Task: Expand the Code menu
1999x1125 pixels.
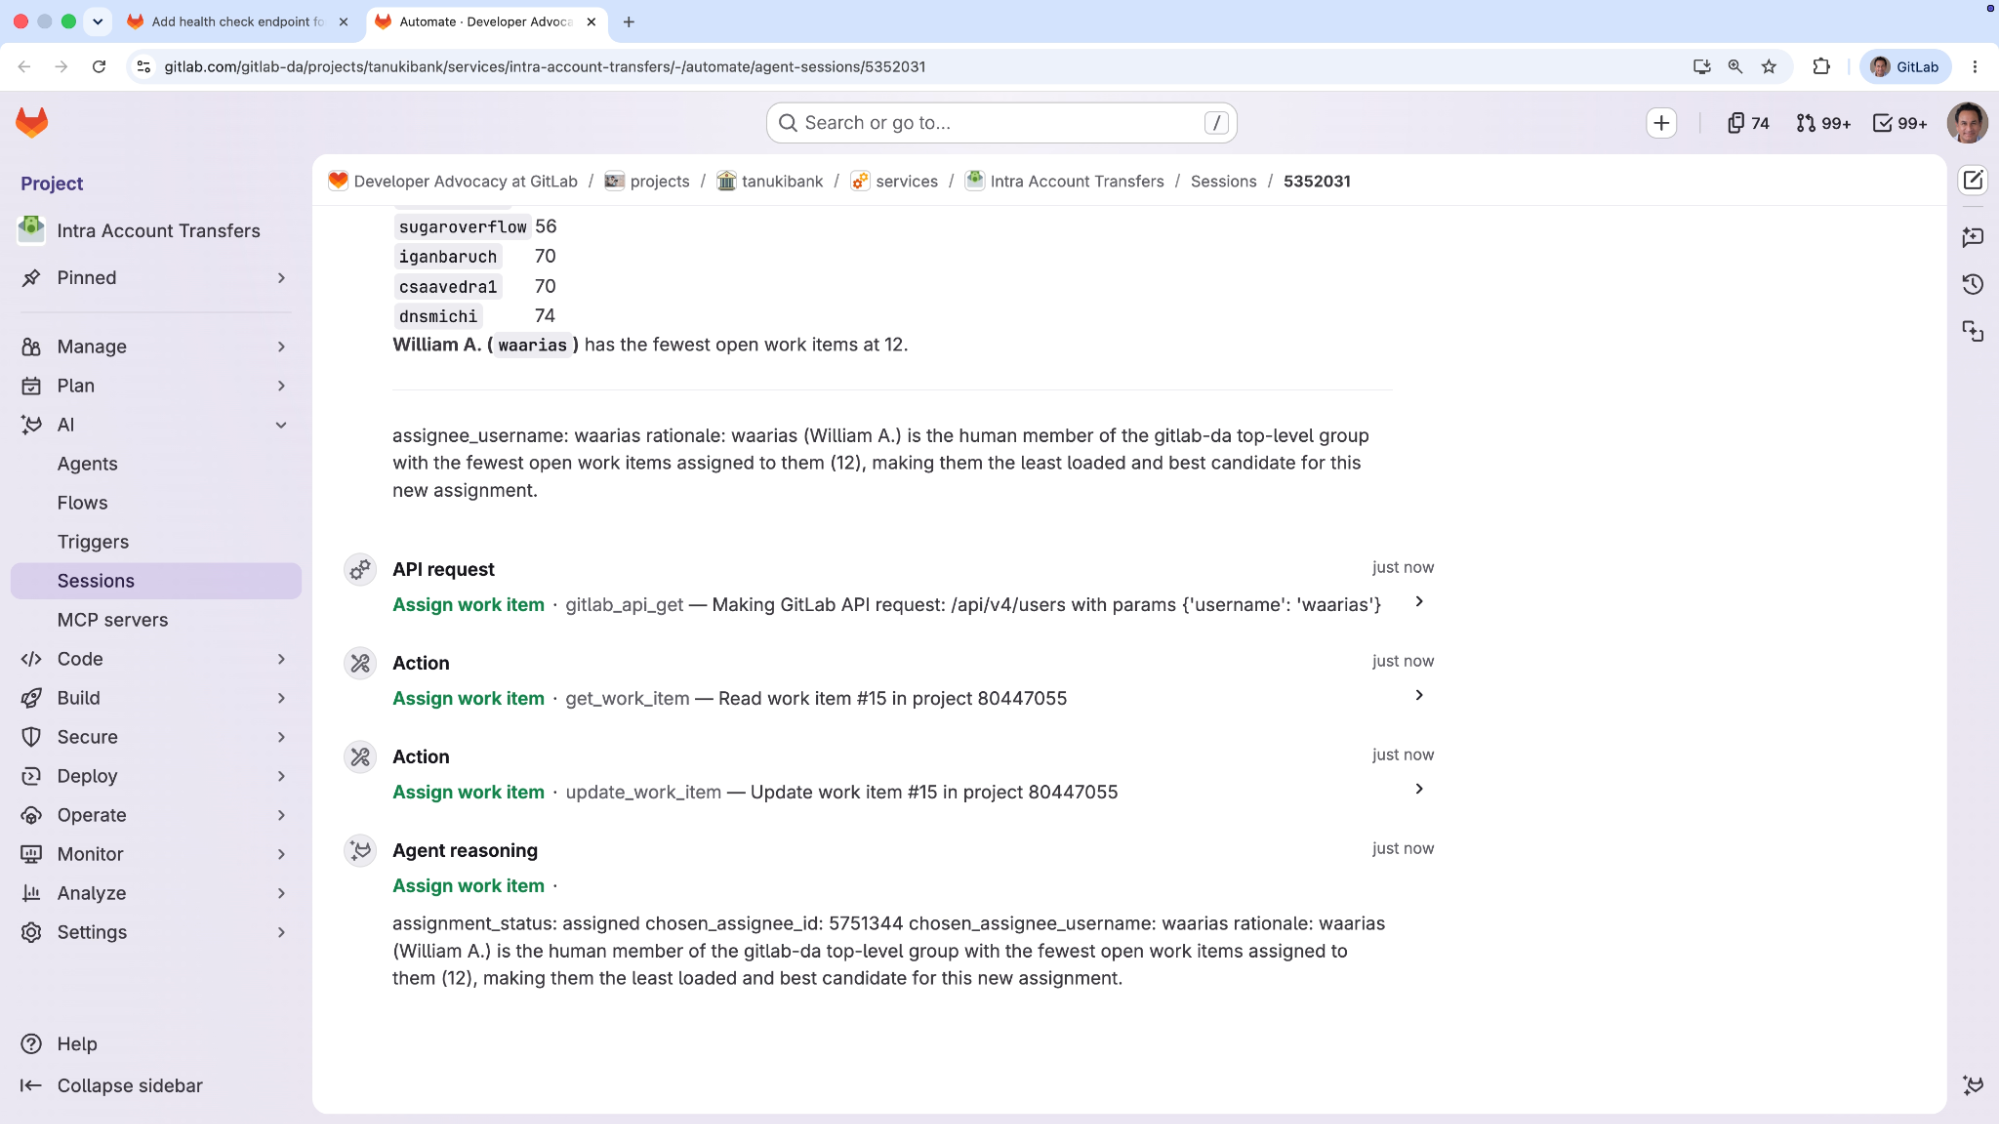Action: (x=155, y=659)
